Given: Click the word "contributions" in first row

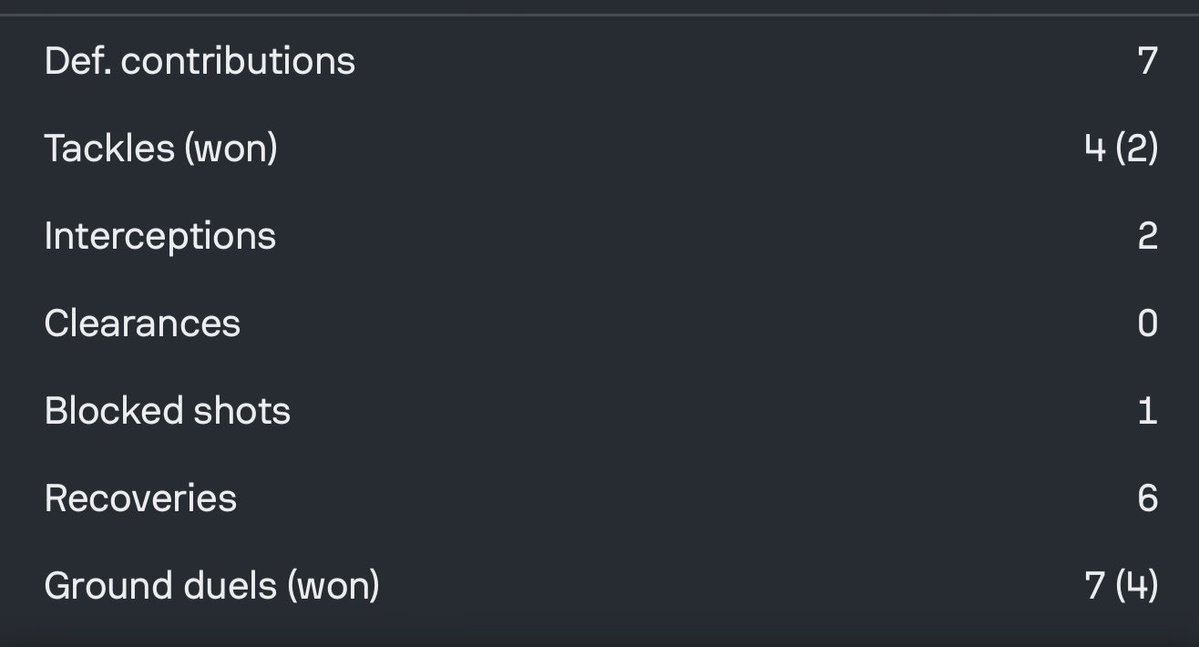Looking at the screenshot, I should (238, 61).
